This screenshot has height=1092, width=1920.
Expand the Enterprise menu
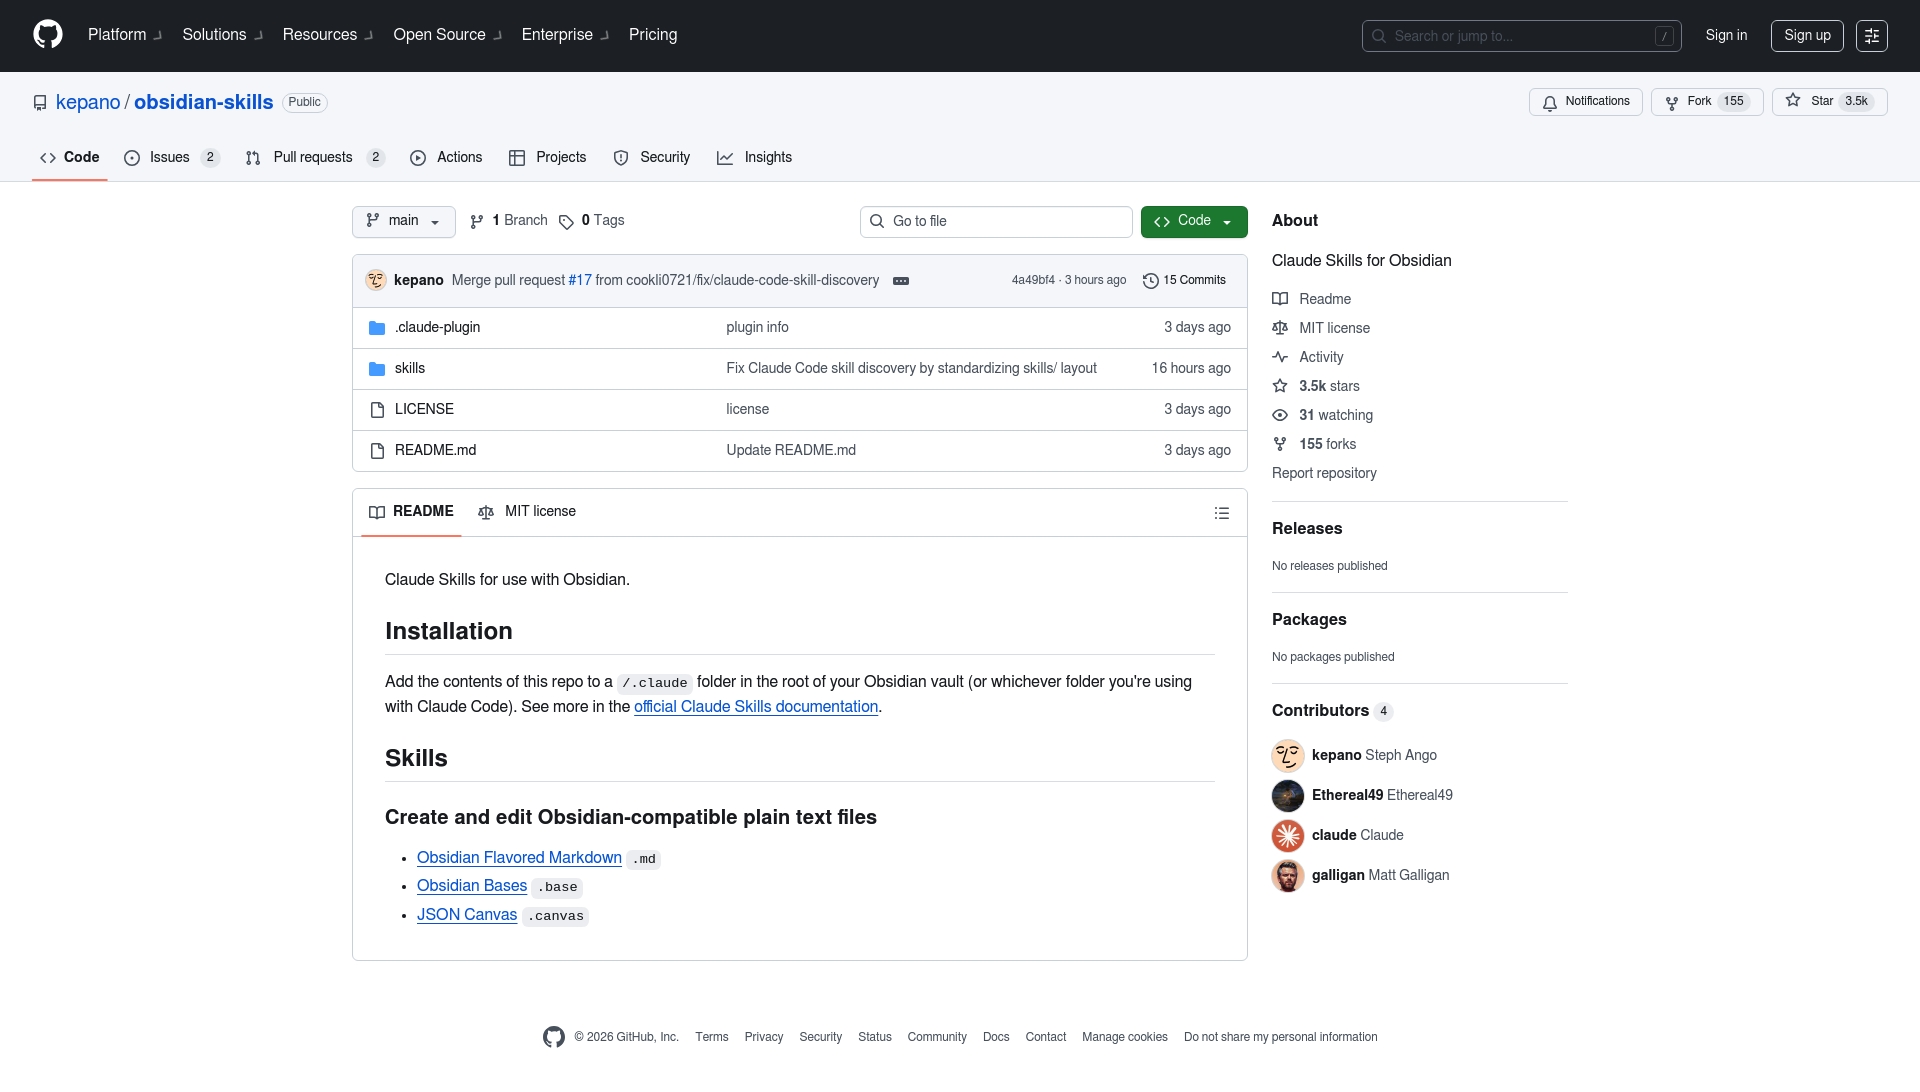pos(566,35)
